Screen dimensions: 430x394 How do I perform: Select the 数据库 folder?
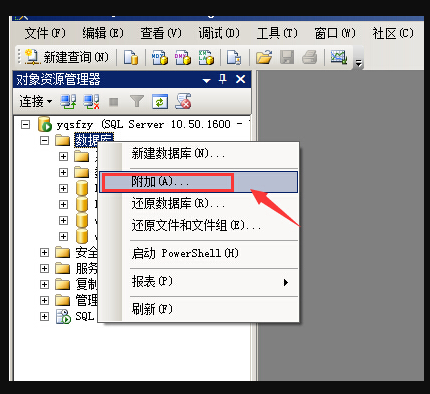94,140
